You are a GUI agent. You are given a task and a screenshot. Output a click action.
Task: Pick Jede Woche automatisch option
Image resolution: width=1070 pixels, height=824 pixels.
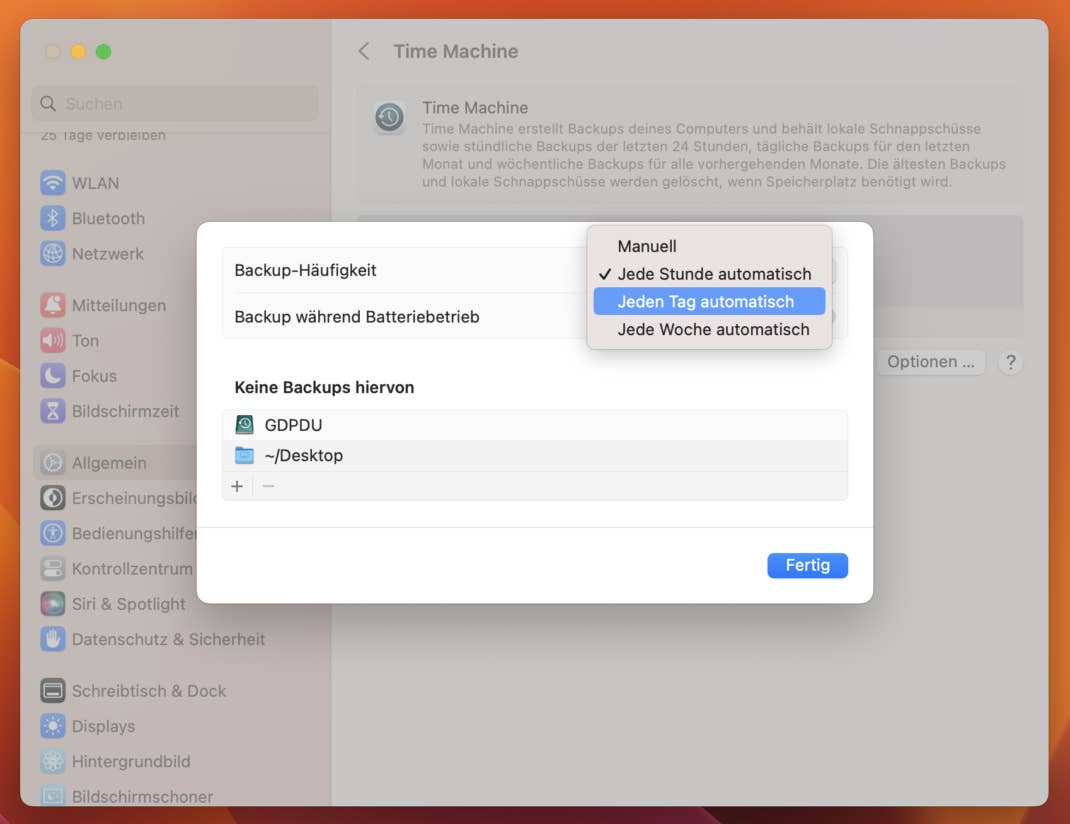coord(708,329)
